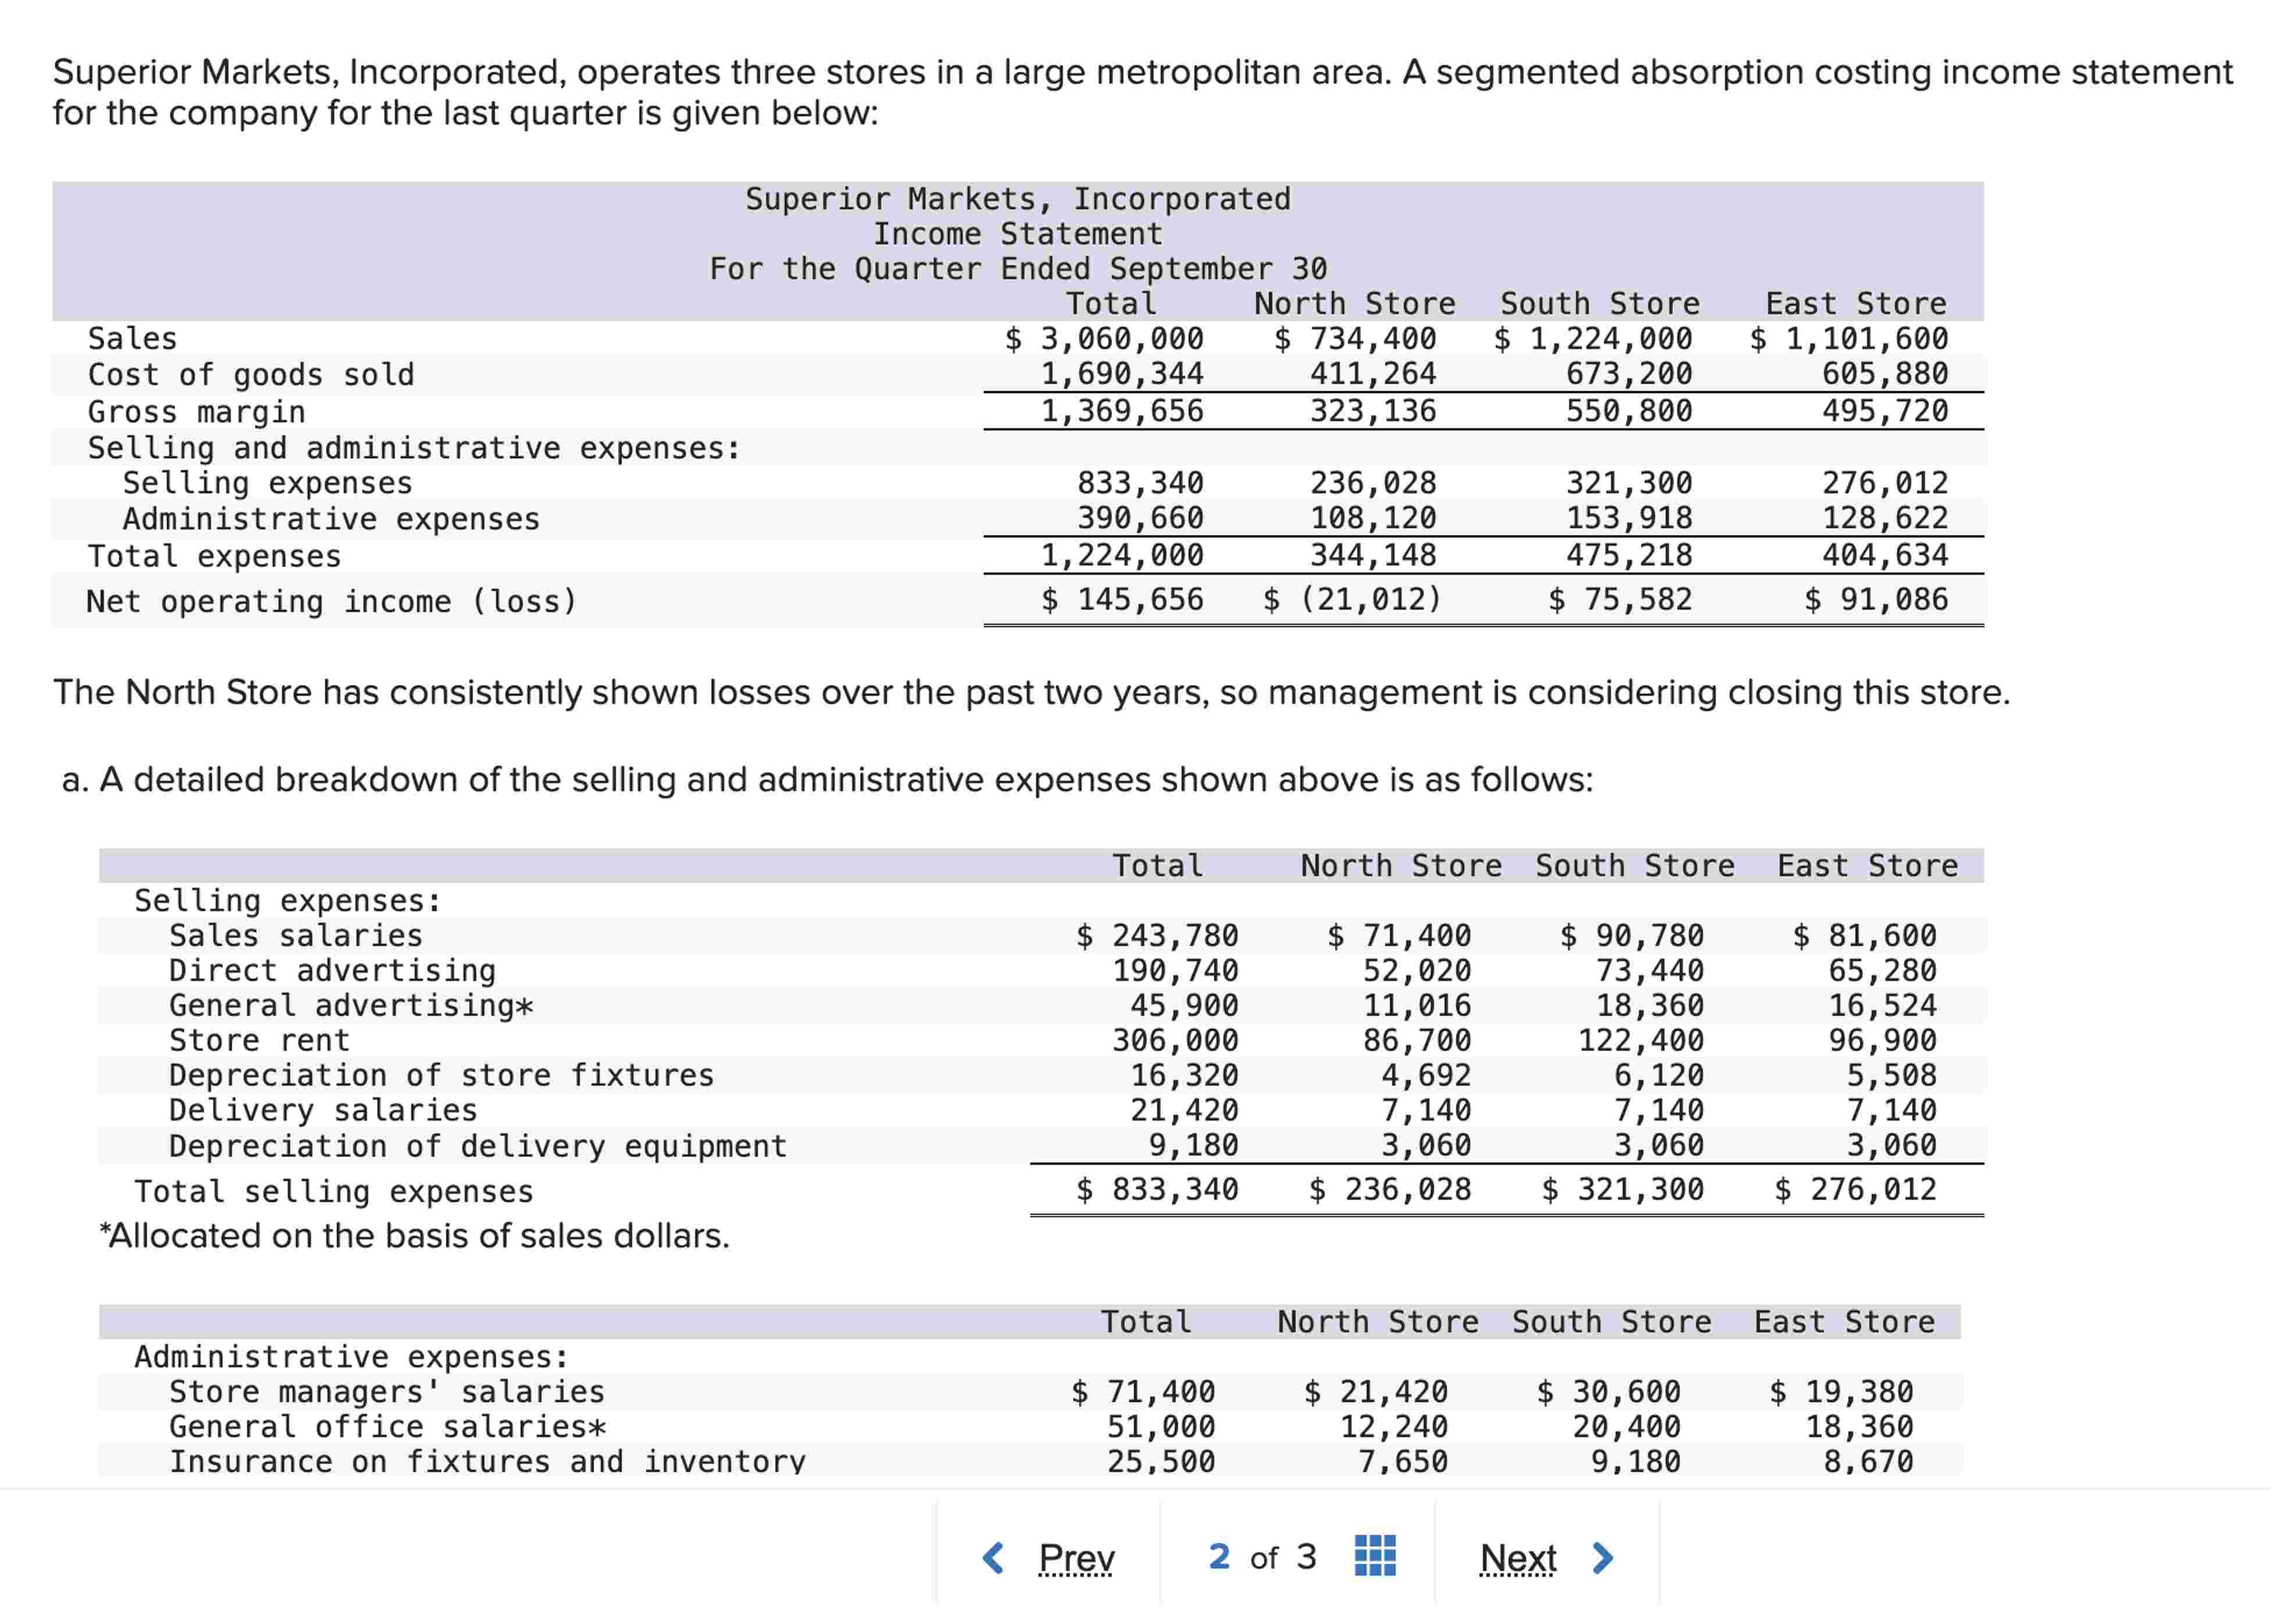Viewport: 2271px width, 1624px height.
Task: Click the "of 3" page count text
Action: (1283, 1557)
